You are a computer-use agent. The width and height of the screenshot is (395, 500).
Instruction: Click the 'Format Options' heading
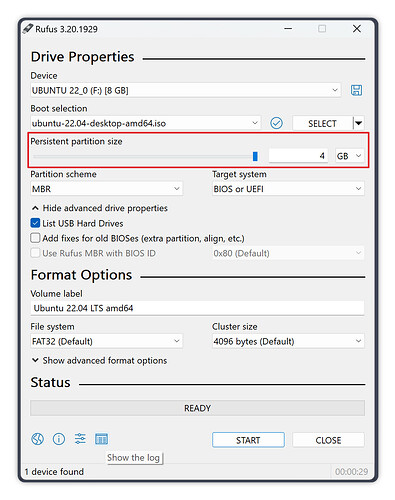click(81, 275)
